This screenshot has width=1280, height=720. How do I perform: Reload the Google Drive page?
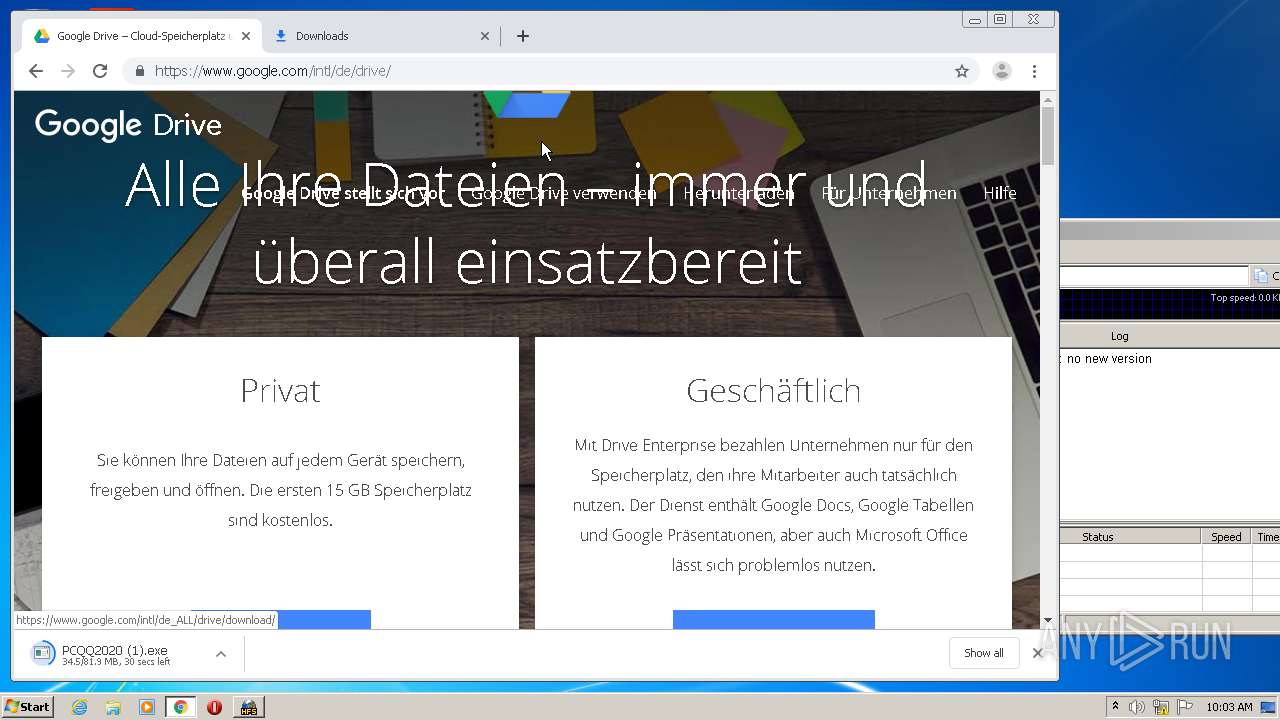(x=100, y=71)
